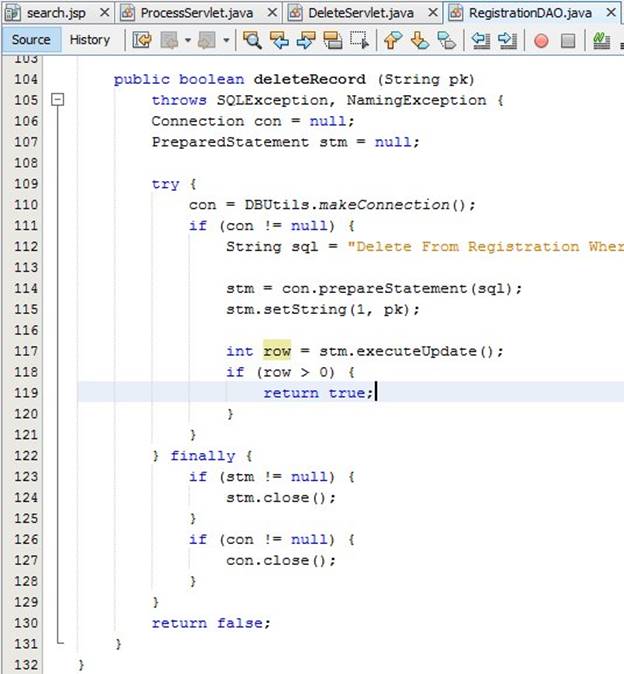
Task: Click the SRC icon on the search.jsp tab
Action: click(x=12, y=13)
